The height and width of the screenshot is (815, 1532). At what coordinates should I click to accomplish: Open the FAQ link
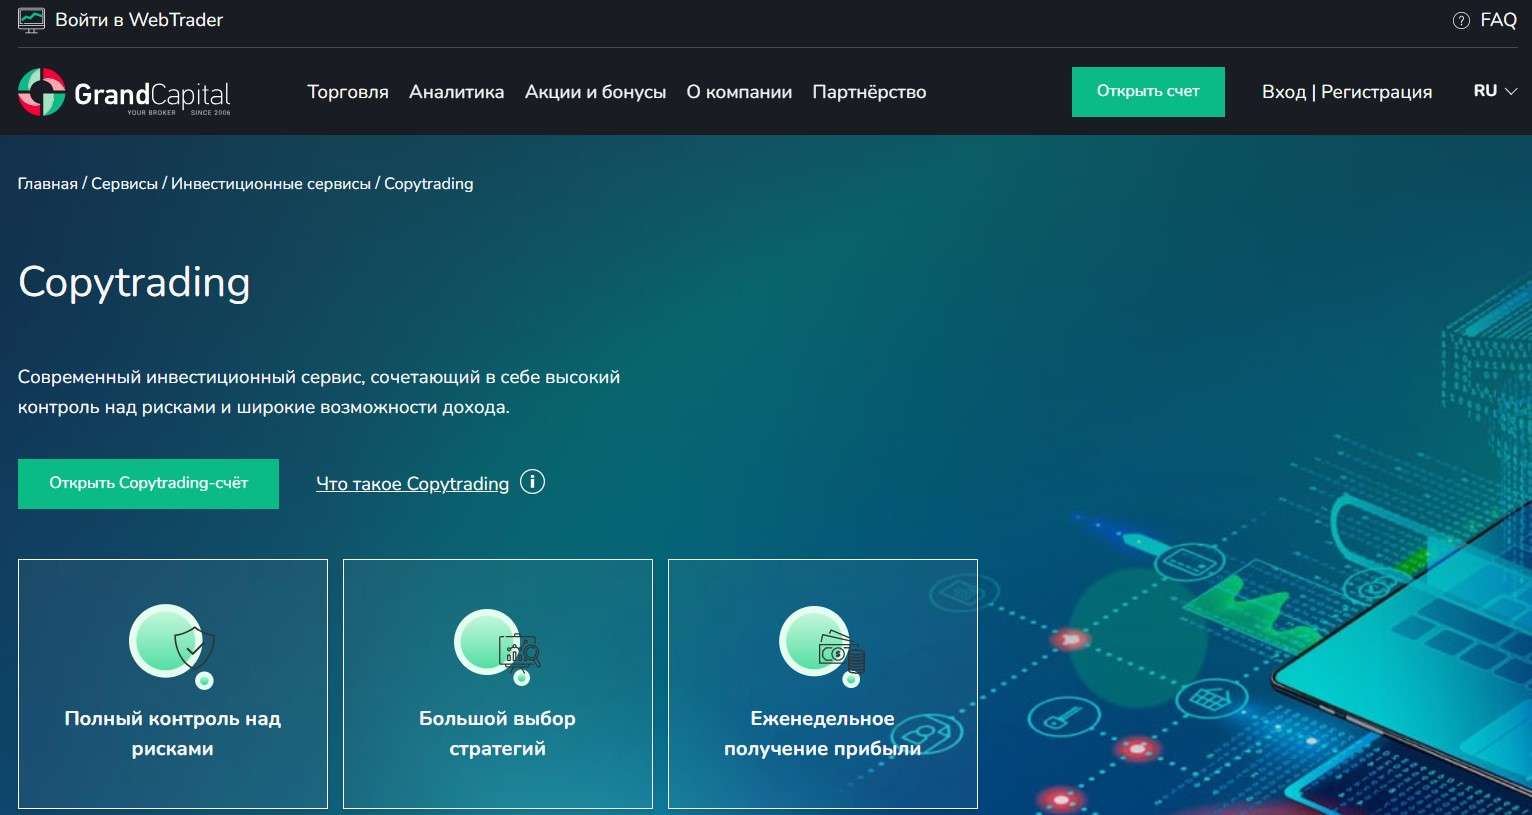point(1498,20)
